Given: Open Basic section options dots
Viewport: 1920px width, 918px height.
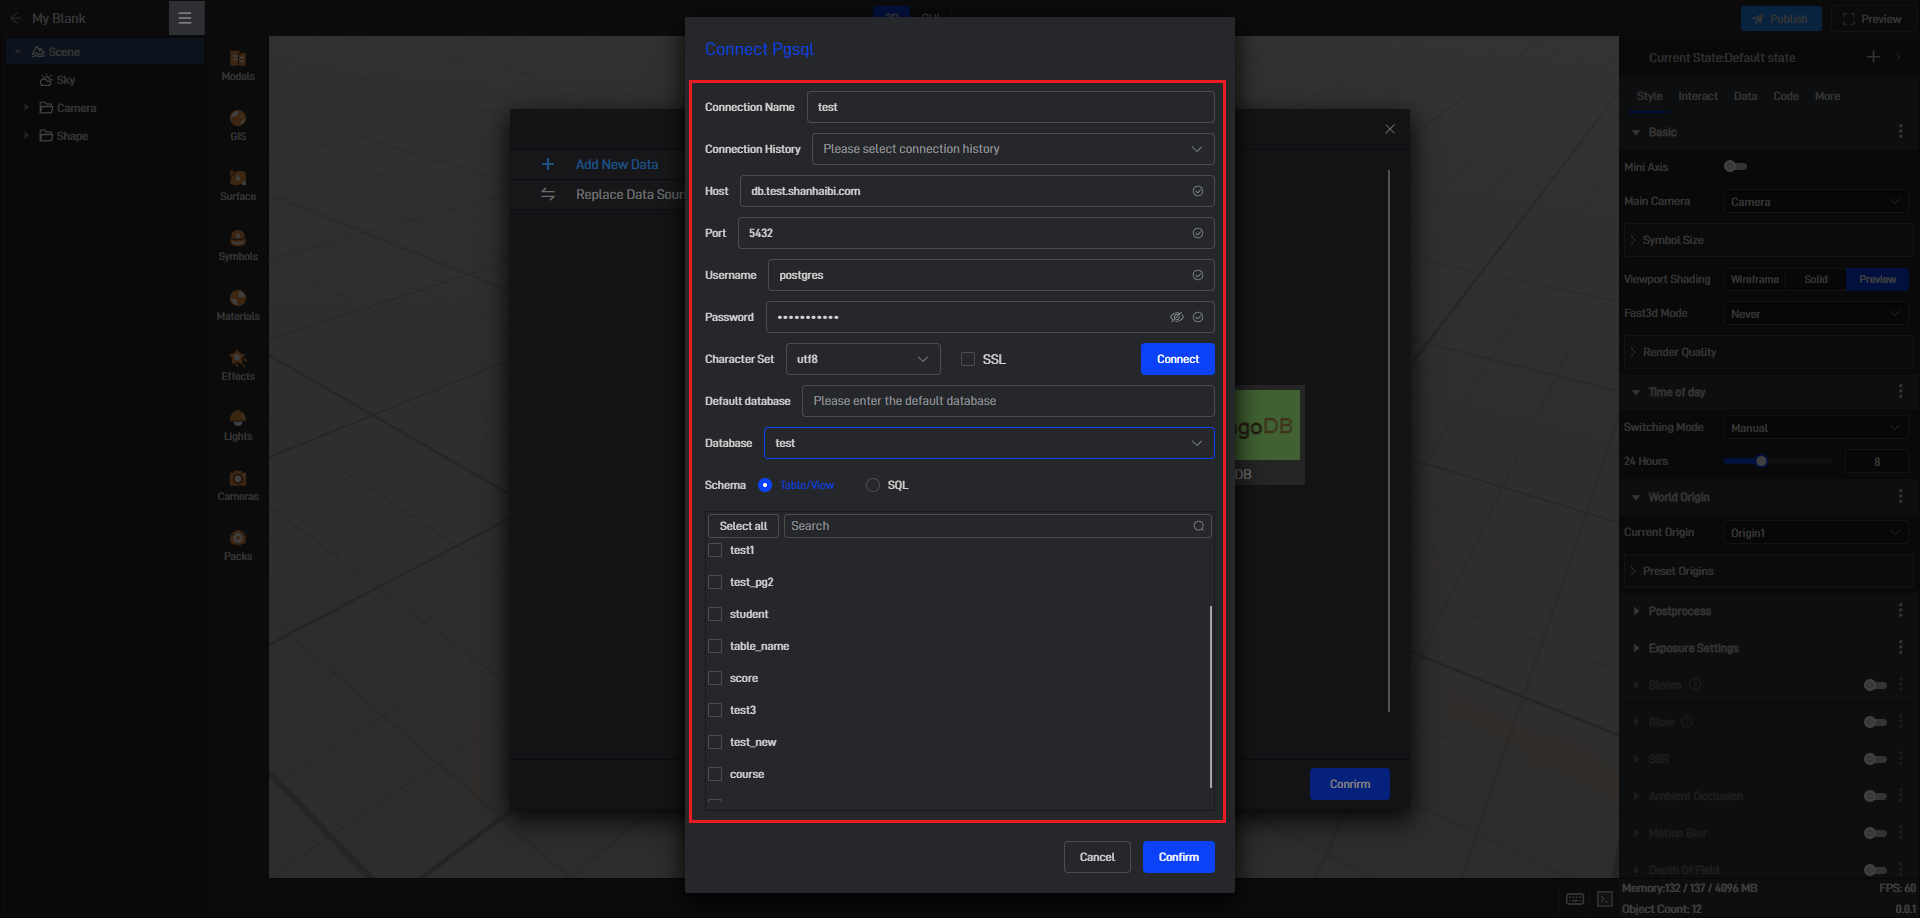Looking at the screenshot, I should tap(1901, 132).
